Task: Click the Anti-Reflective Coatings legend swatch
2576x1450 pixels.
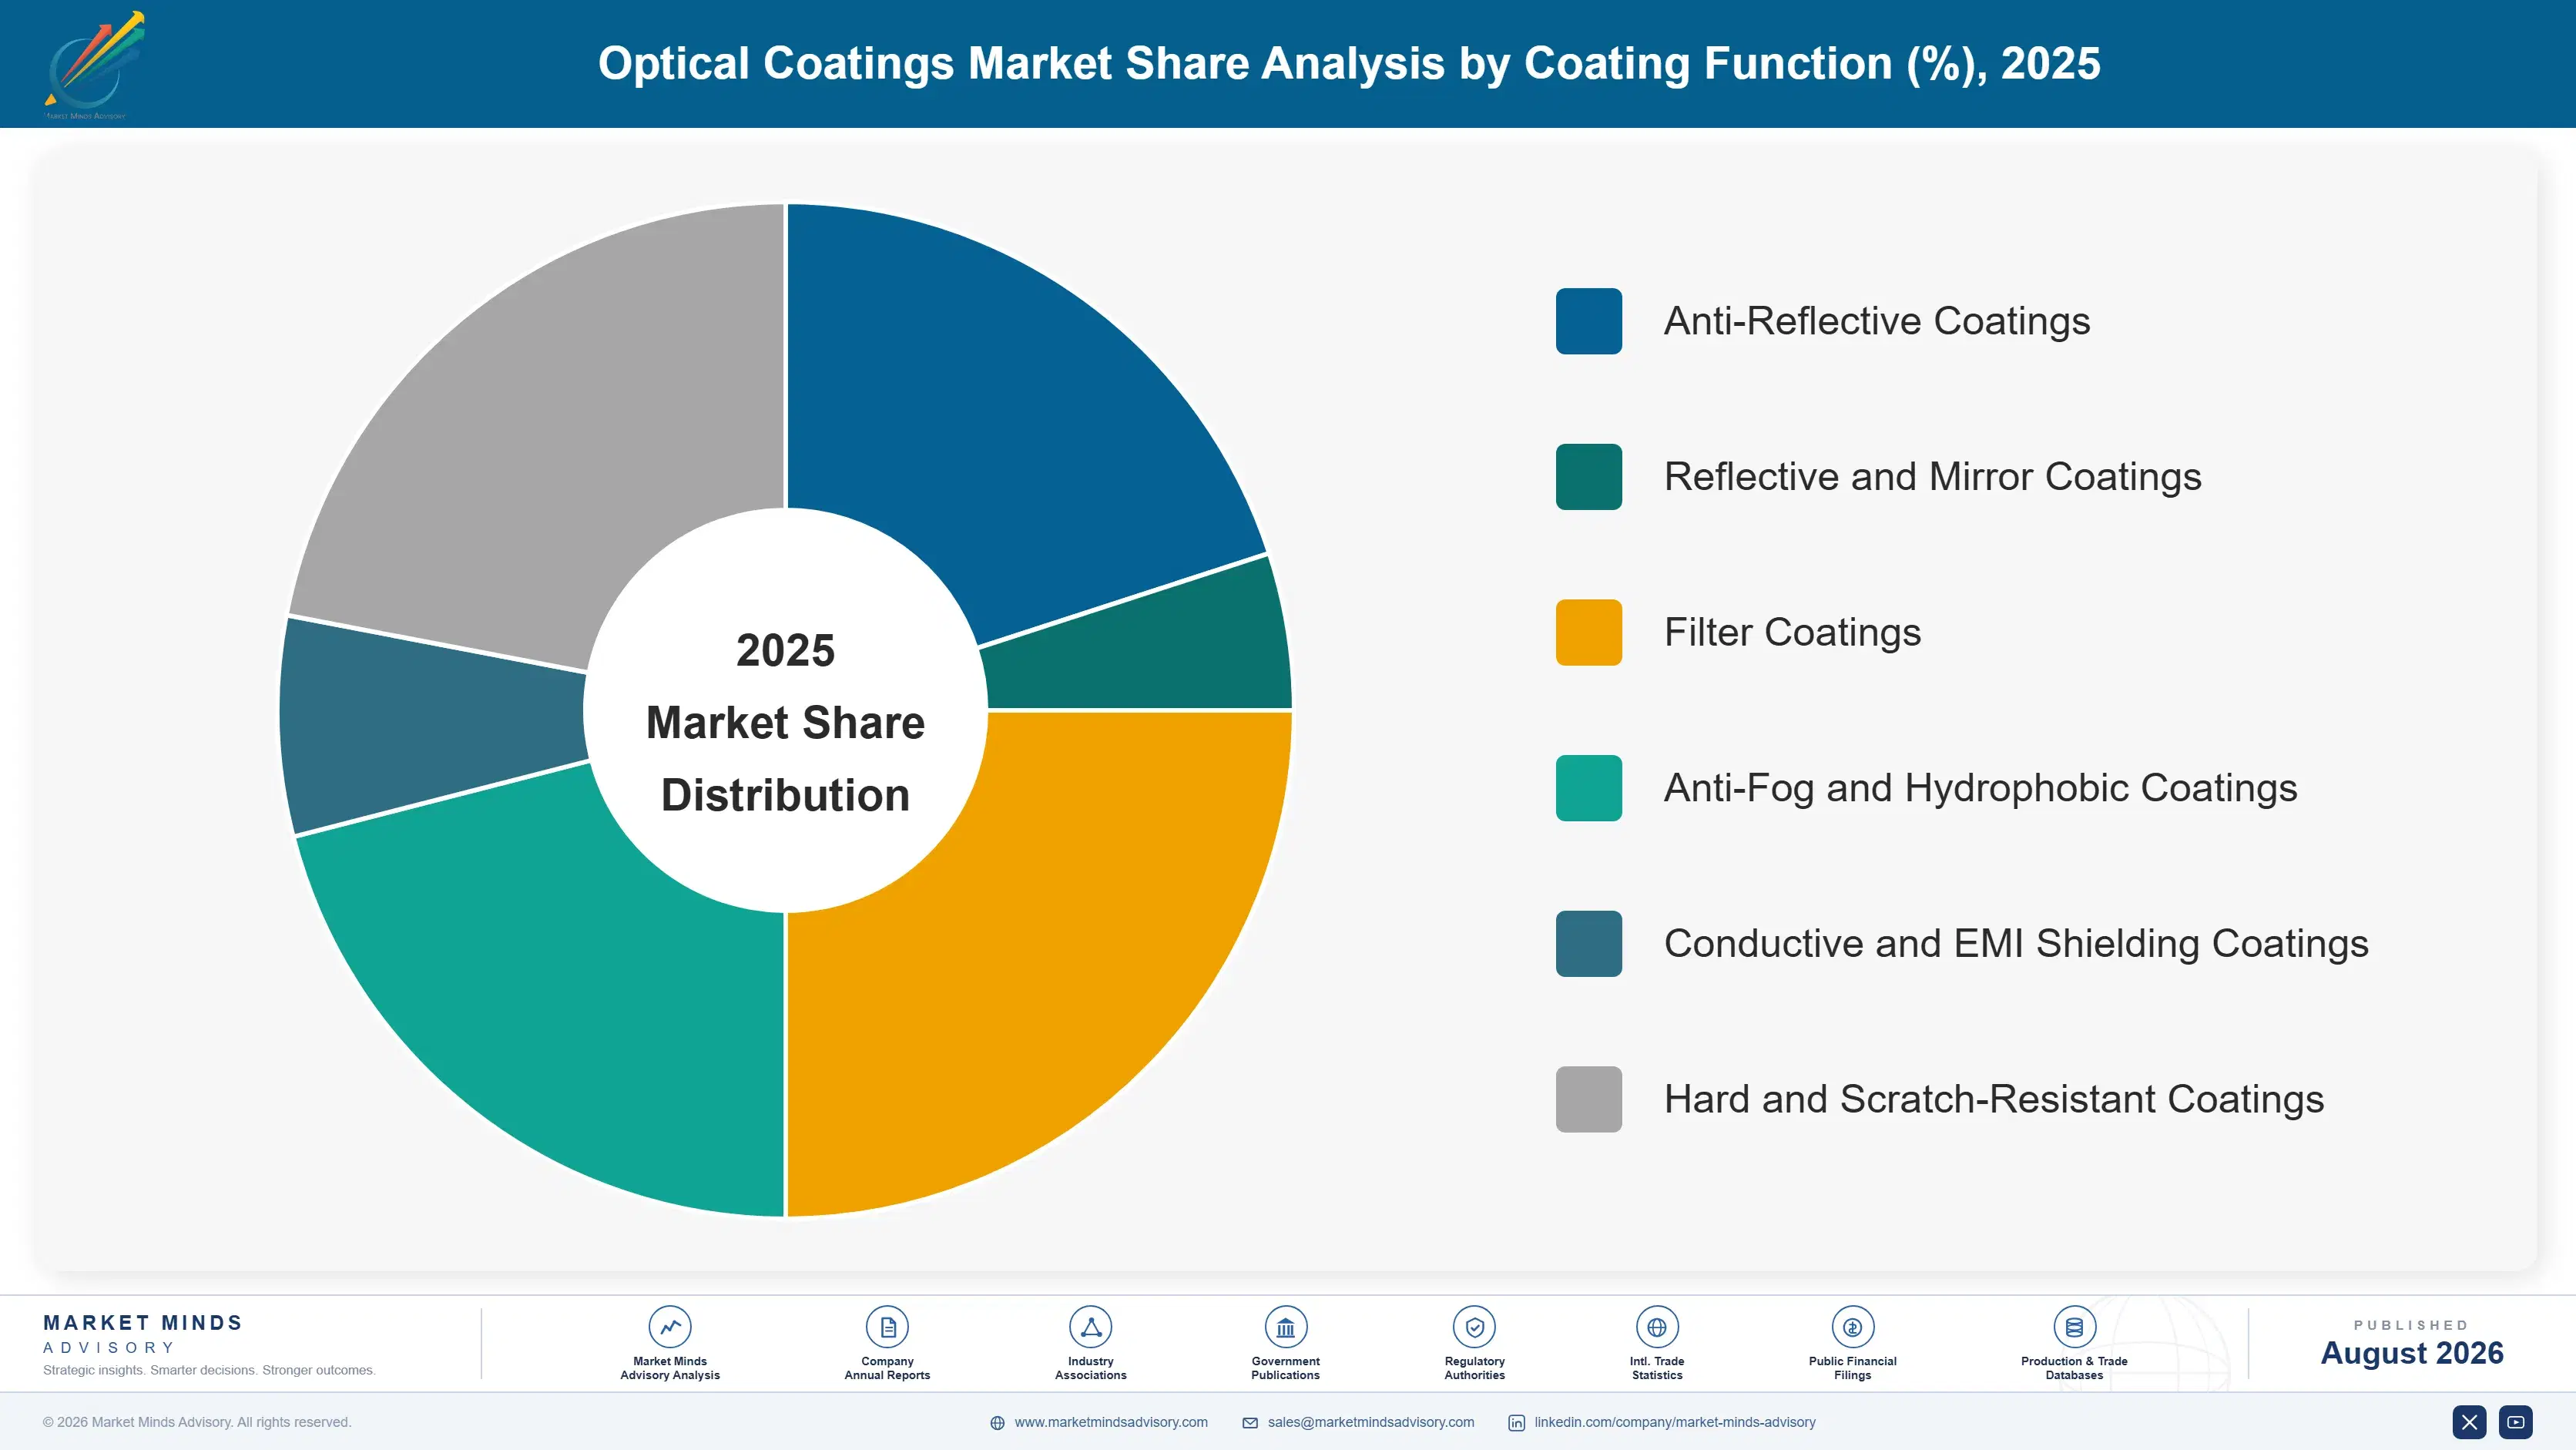Action: click(1588, 321)
